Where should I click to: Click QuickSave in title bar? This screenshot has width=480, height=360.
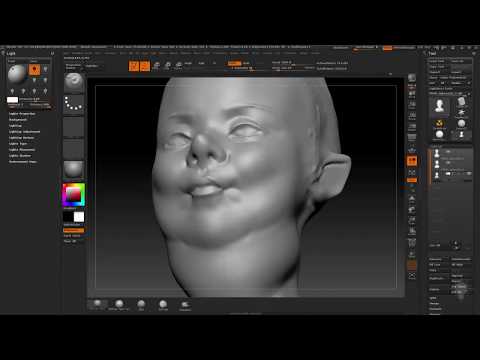click(x=341, y=48)
